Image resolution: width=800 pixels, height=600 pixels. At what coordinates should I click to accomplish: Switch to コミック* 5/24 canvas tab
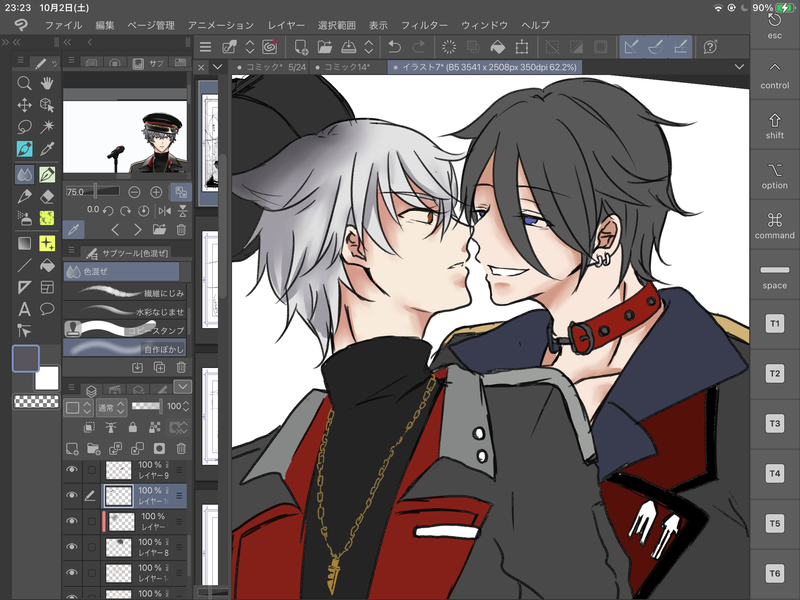pyautogui.click(x=271, y=67)
